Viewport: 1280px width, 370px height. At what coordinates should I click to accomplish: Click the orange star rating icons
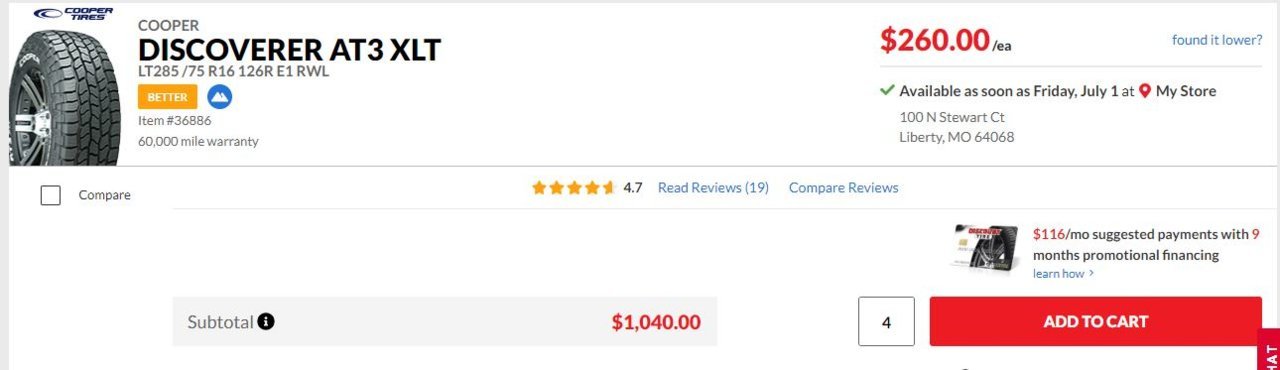pyautogui.click(x=573, y=187)
